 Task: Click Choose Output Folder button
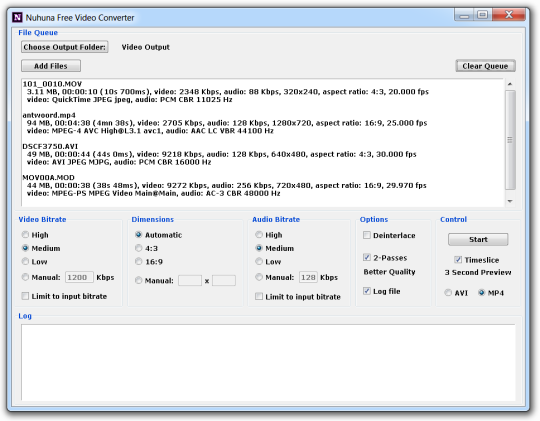pos(64,47)
